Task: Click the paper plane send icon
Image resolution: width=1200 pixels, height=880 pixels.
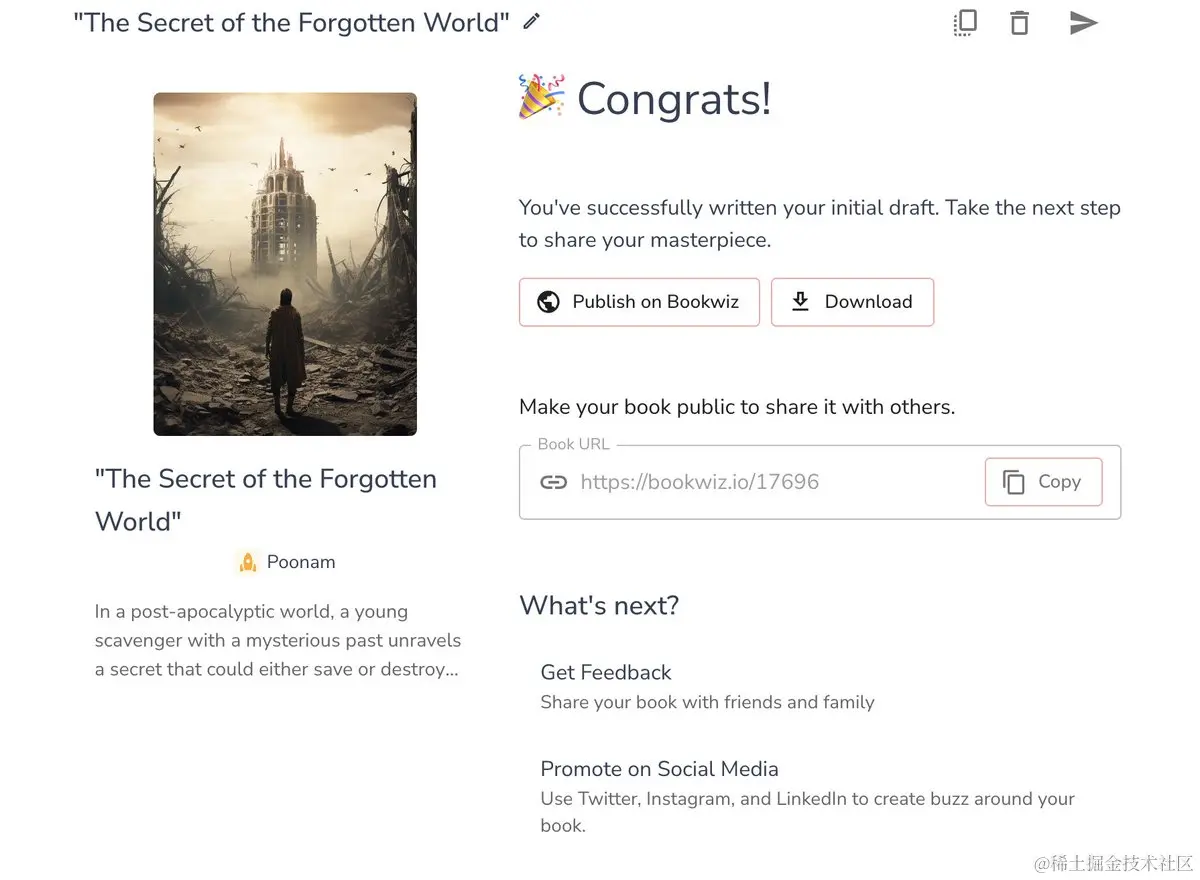Action: tap(1083, 22)
